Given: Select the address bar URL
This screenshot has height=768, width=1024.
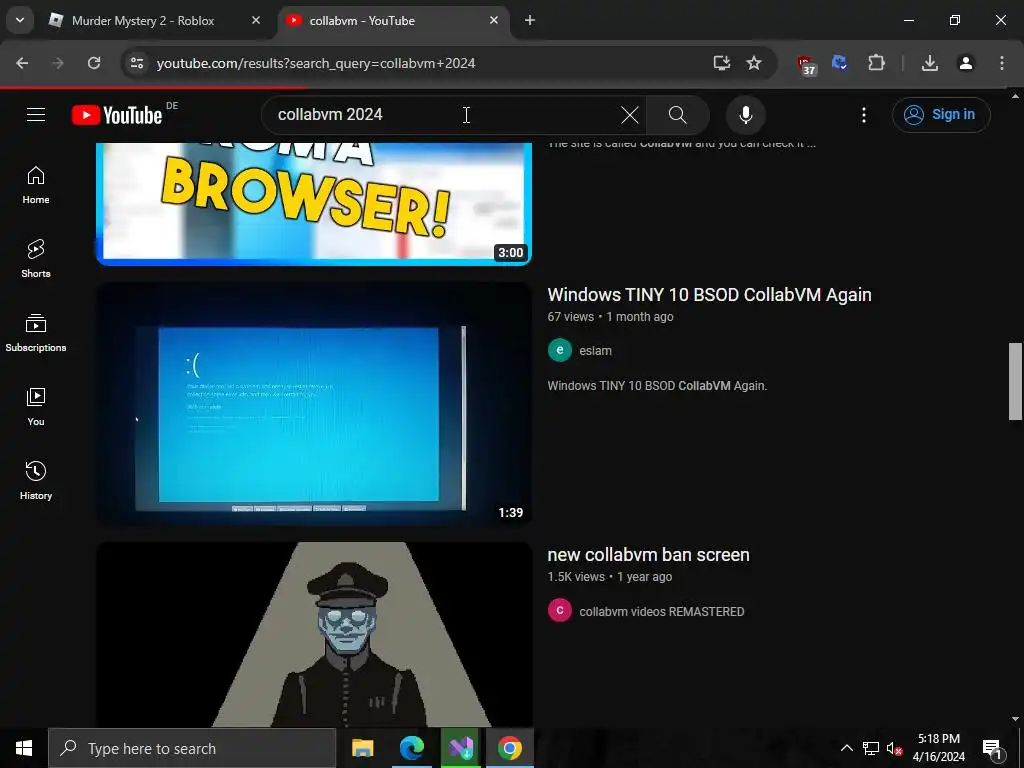Looking at the screenshot, I should tap(316, 63).
